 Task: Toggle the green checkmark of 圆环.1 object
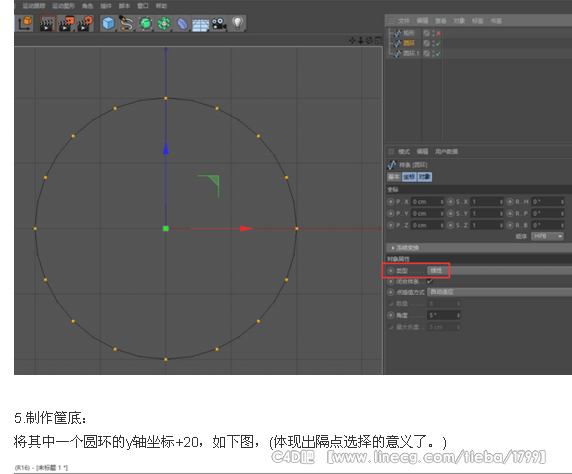tap(438, 54)
